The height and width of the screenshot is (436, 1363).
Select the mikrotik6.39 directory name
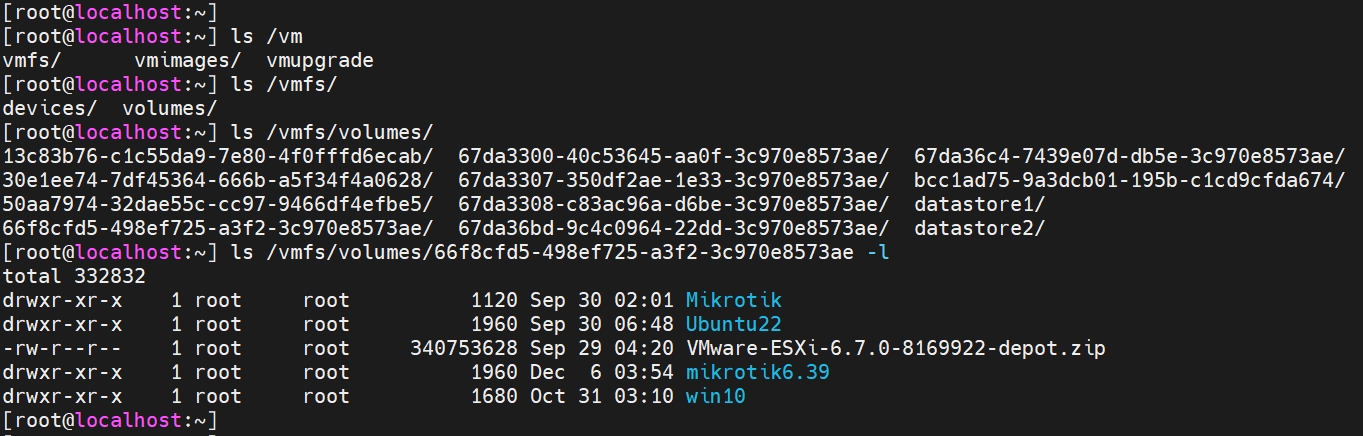pyautogui.click(x=757, y=372)
